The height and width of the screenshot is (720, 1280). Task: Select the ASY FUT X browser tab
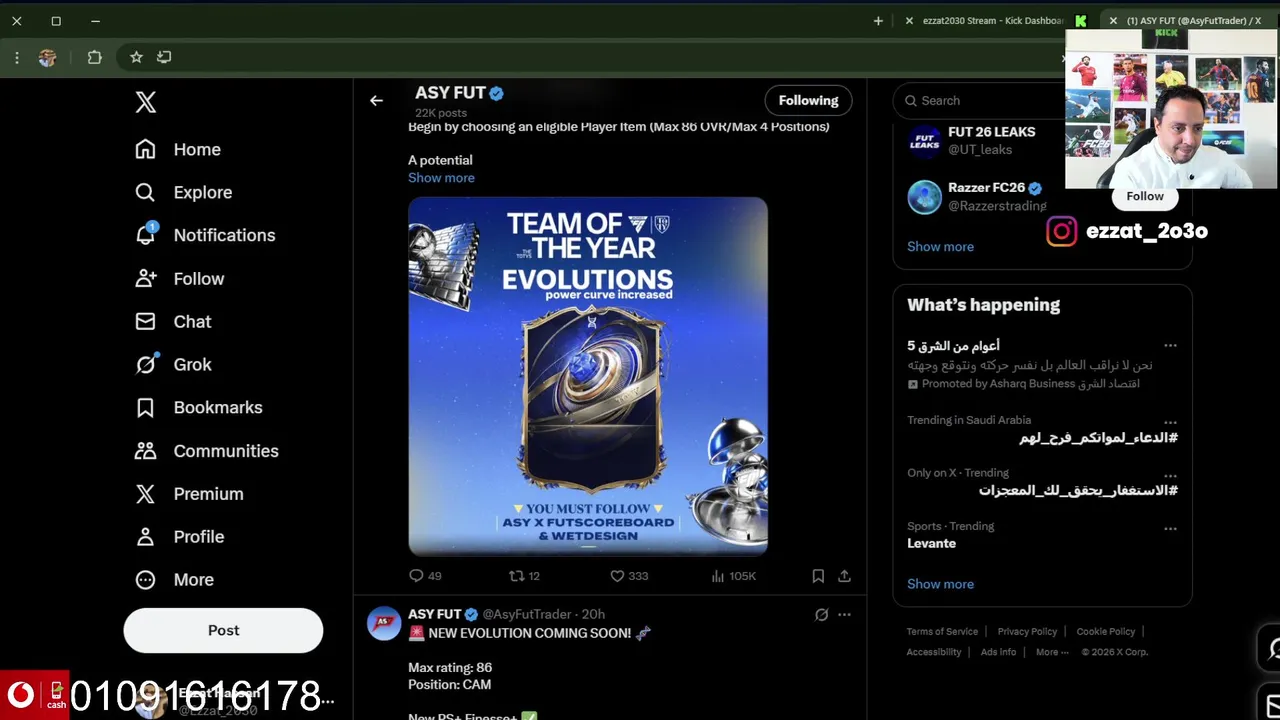coord(1193,20)
